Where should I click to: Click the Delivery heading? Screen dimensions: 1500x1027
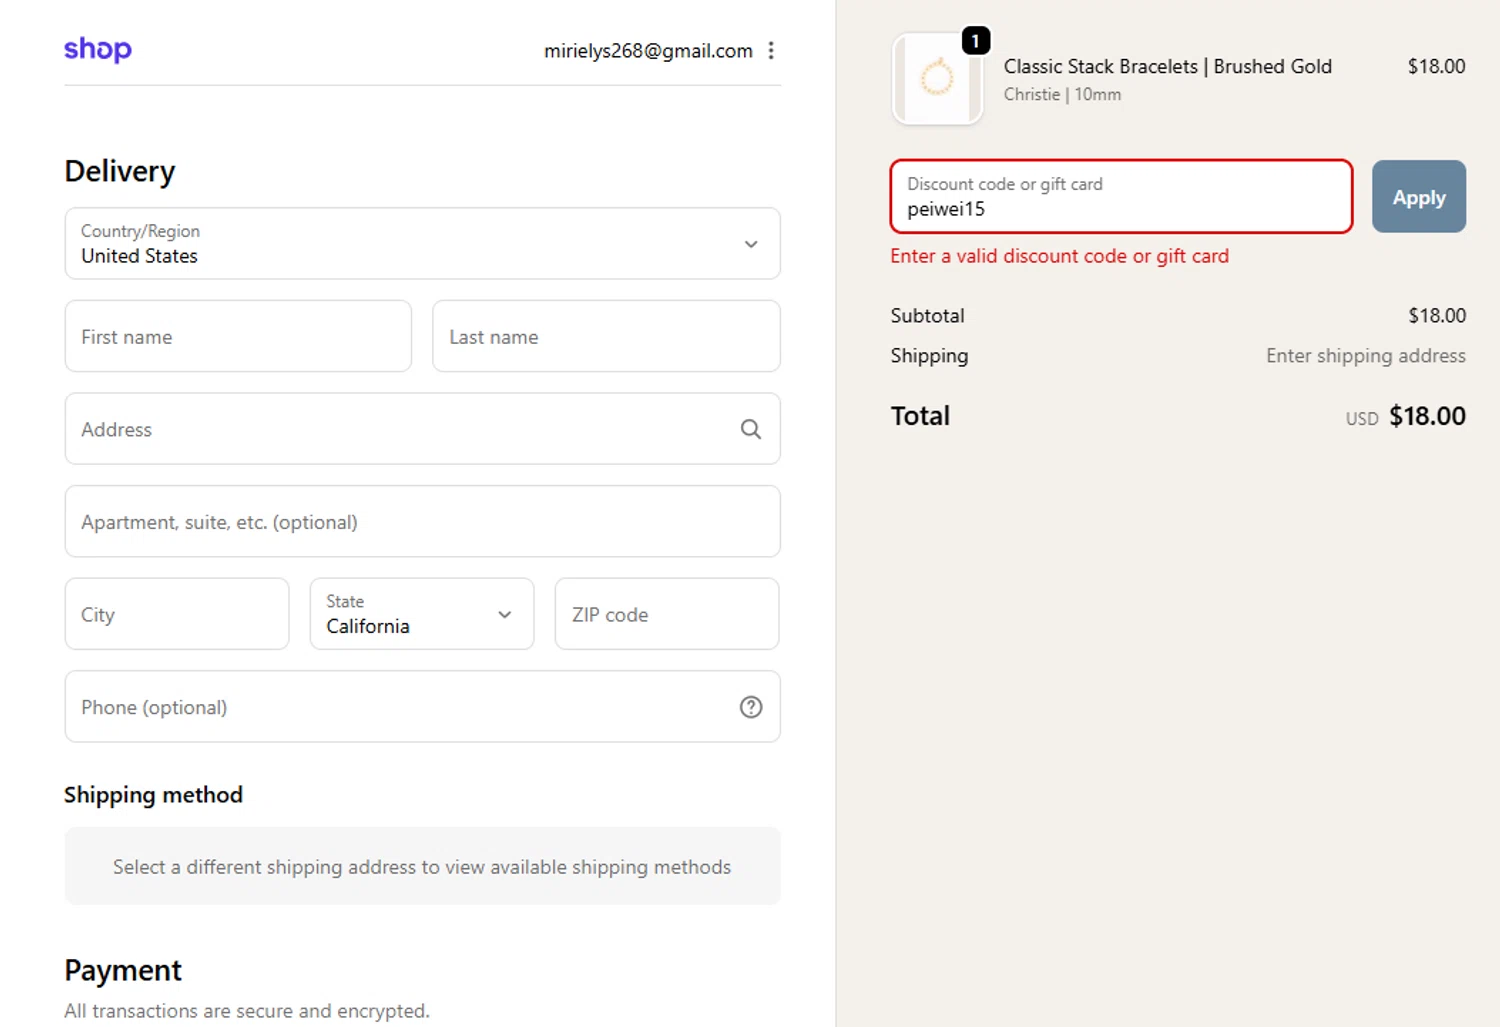tap(120, 171)
